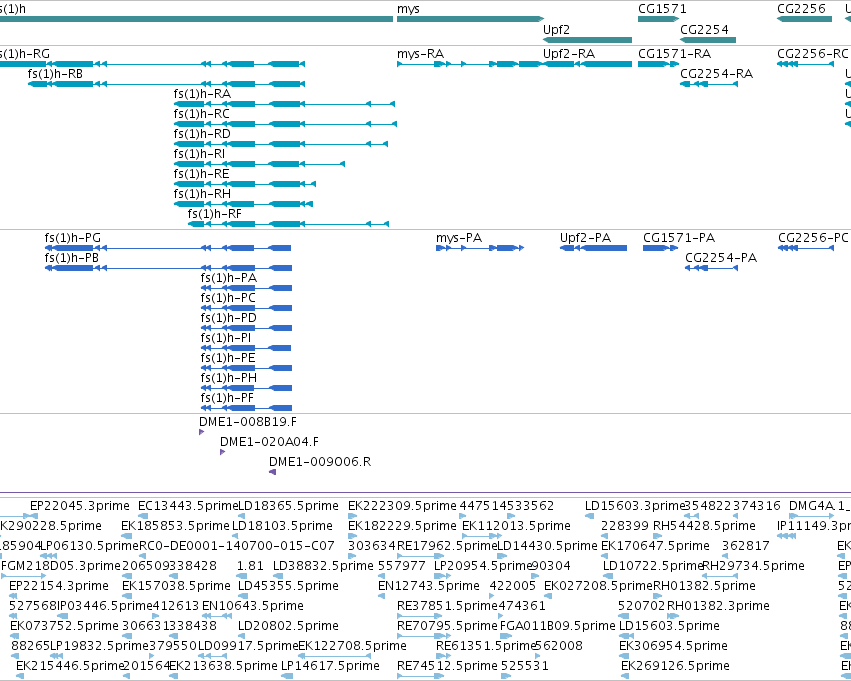Select the LP20954.5prime EST label
Screen dimensions: 851x681
click(482, 567)
